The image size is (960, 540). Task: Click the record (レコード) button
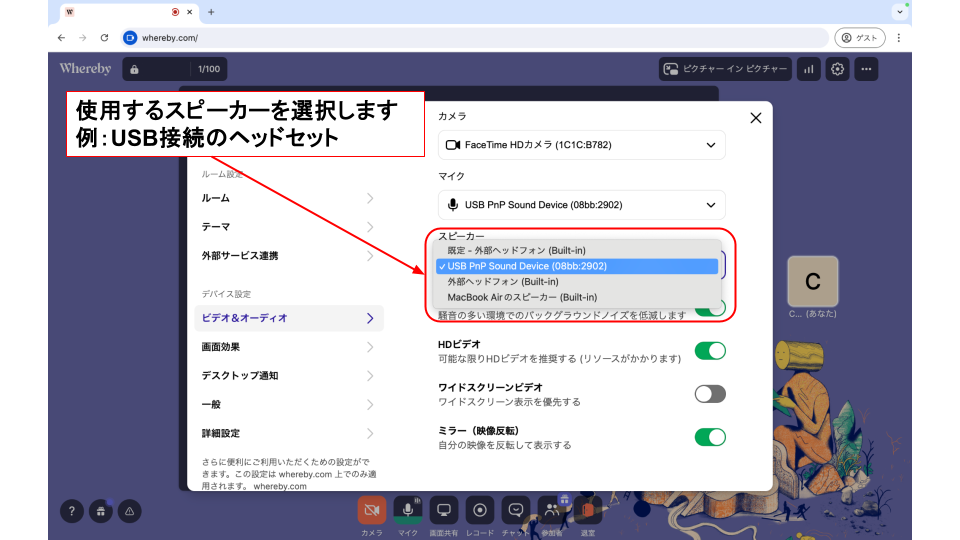480,510
